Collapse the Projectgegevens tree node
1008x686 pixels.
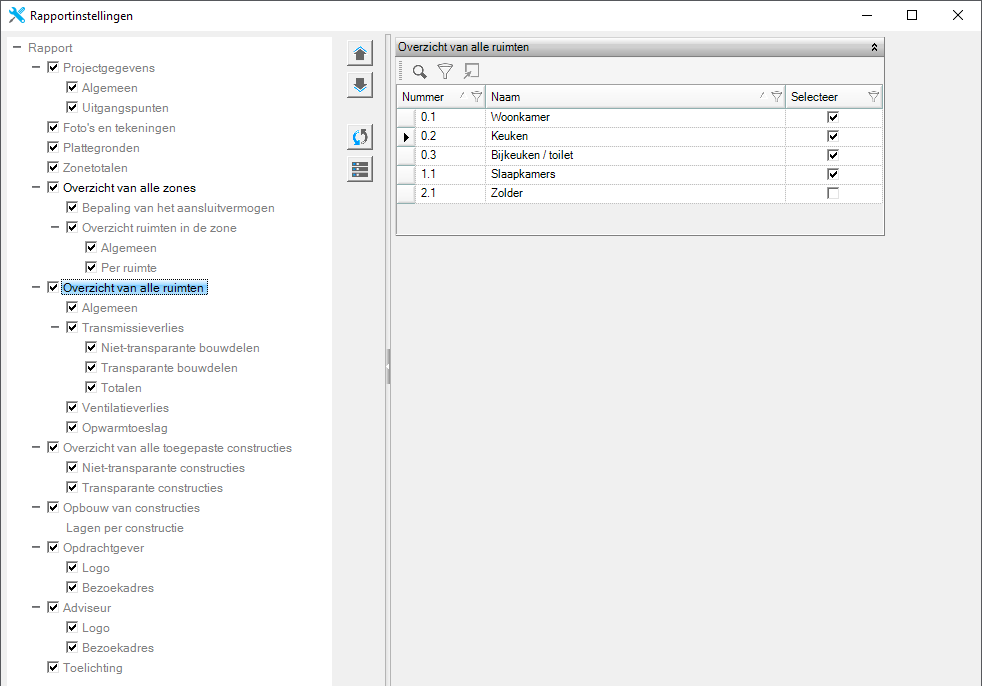coord(37,68)
